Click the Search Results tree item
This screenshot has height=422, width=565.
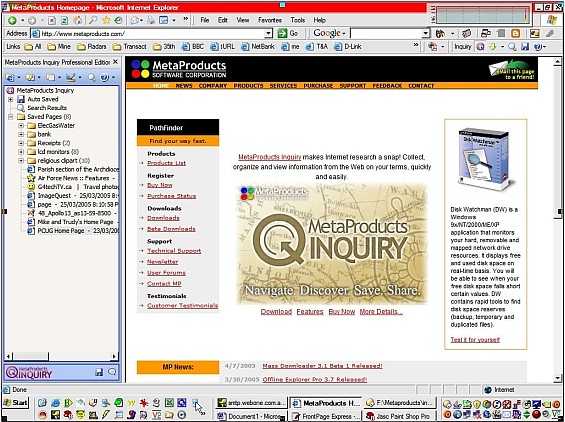(x=47, y=108)
